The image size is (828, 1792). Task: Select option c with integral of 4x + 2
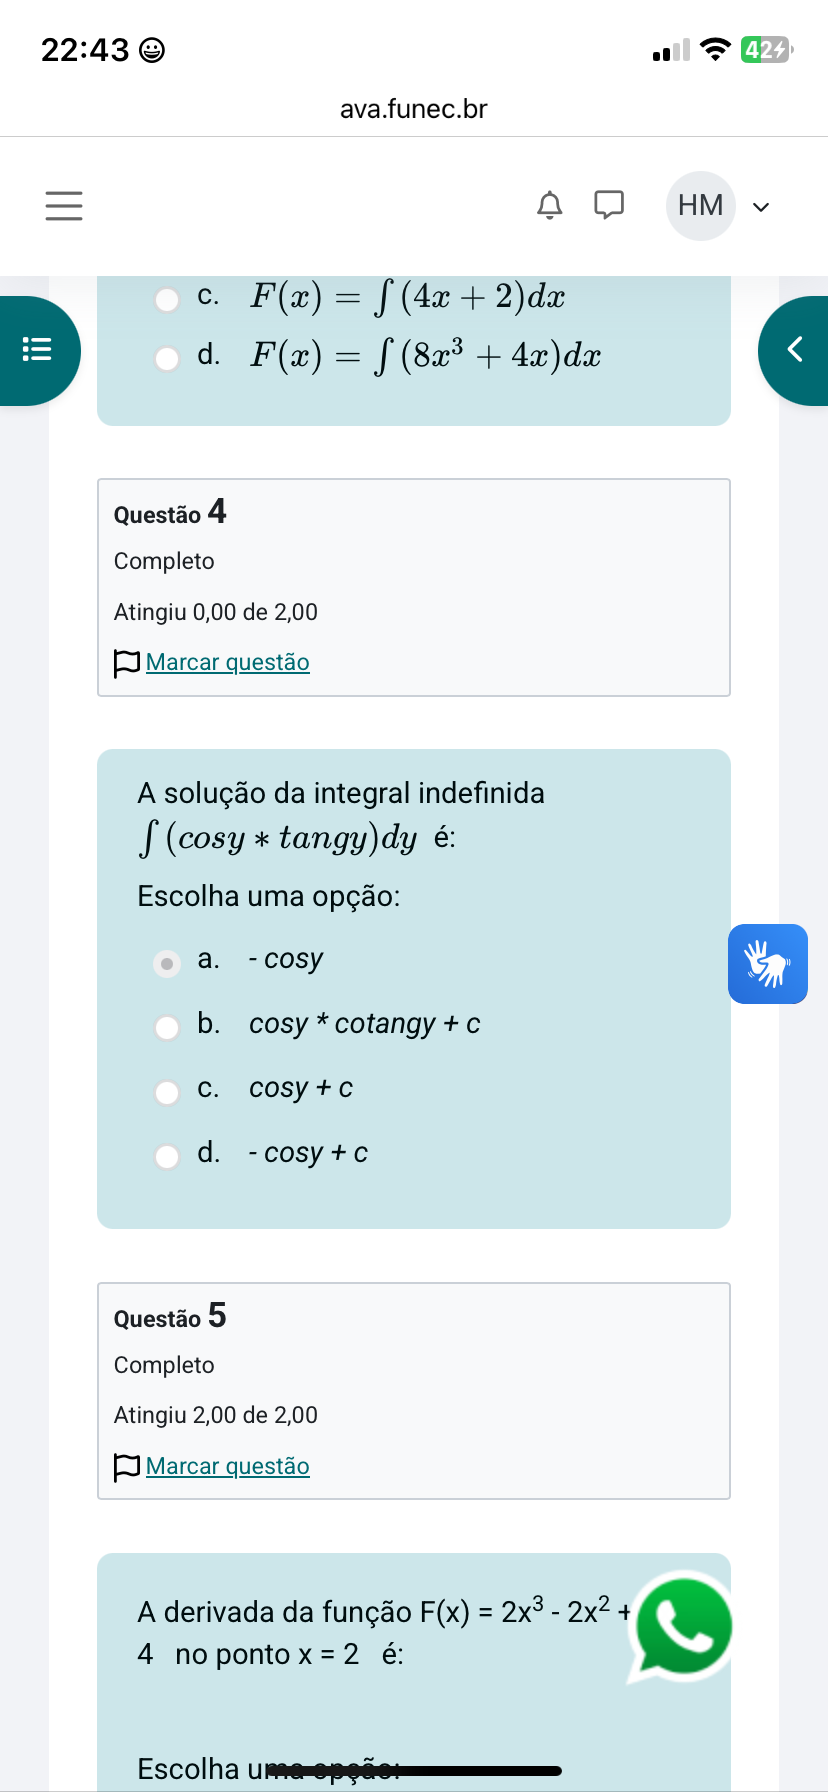(167, 300)
